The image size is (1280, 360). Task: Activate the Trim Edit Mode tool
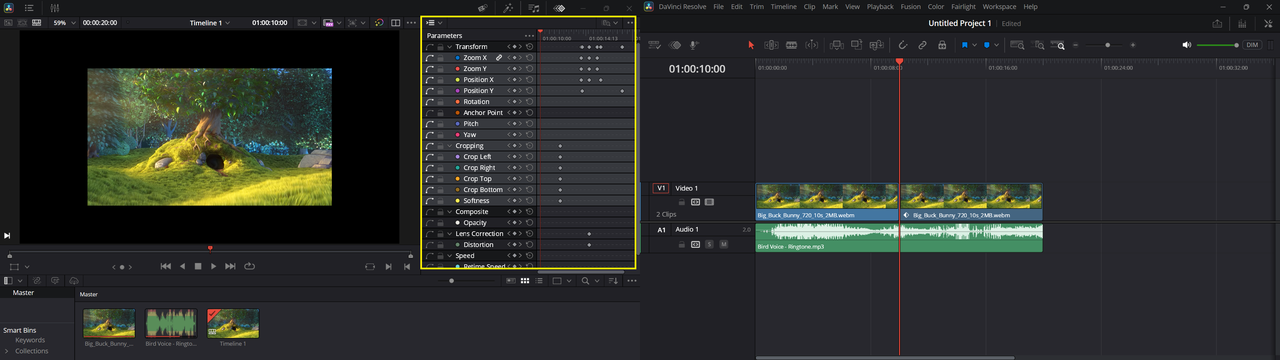point(771,45)
